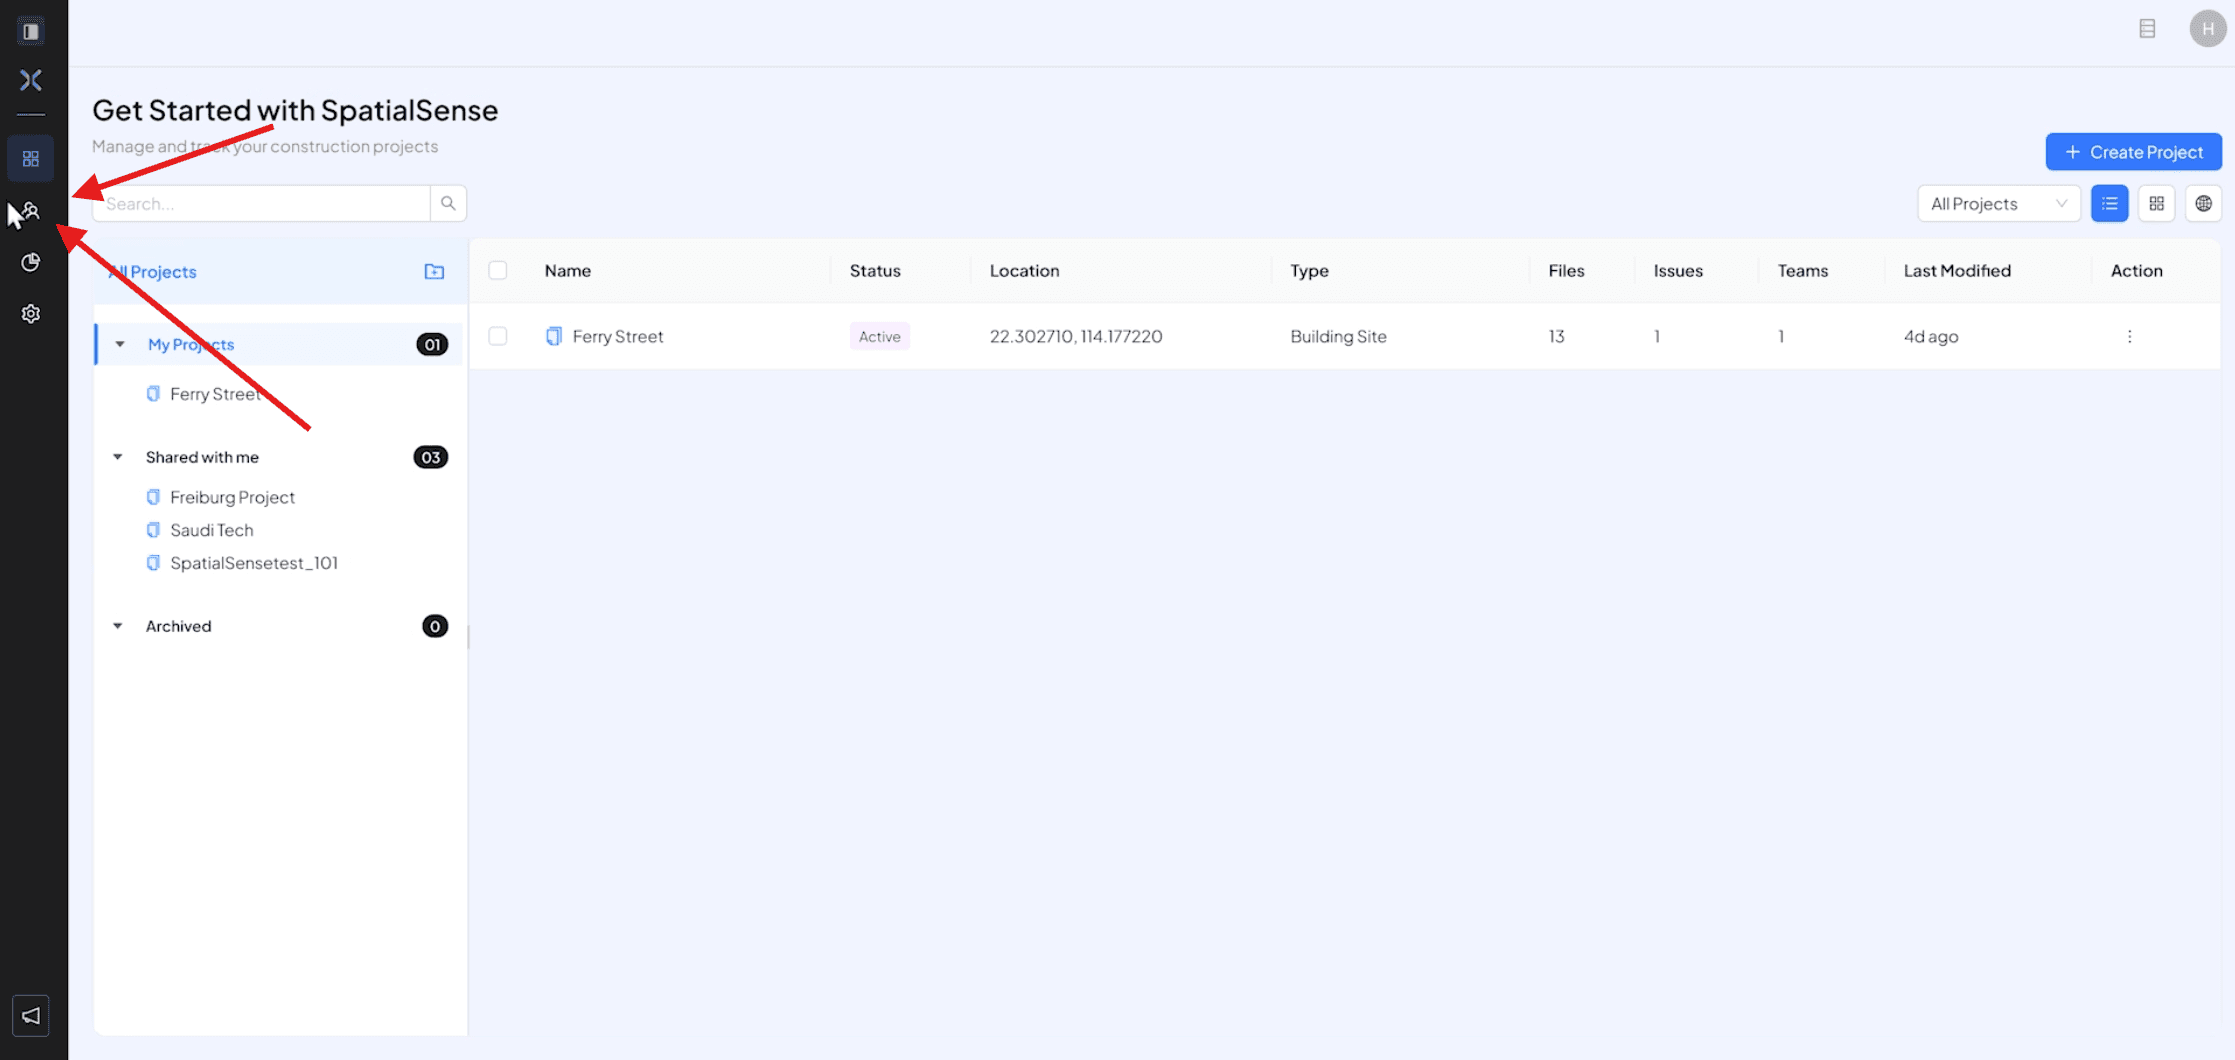Viewport: 2235px width, 1060px height.
Task: Collapse the Archived tree arrow
Action: click(118, 626)
